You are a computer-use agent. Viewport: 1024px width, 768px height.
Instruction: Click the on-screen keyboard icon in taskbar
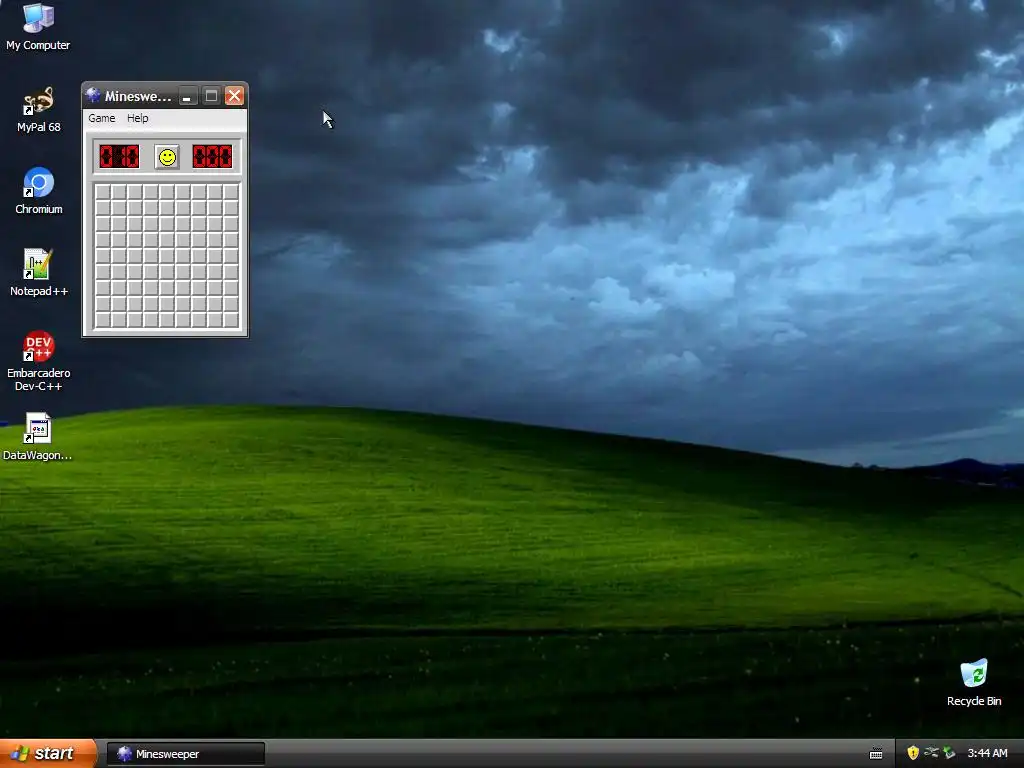[x=876, y=754]
